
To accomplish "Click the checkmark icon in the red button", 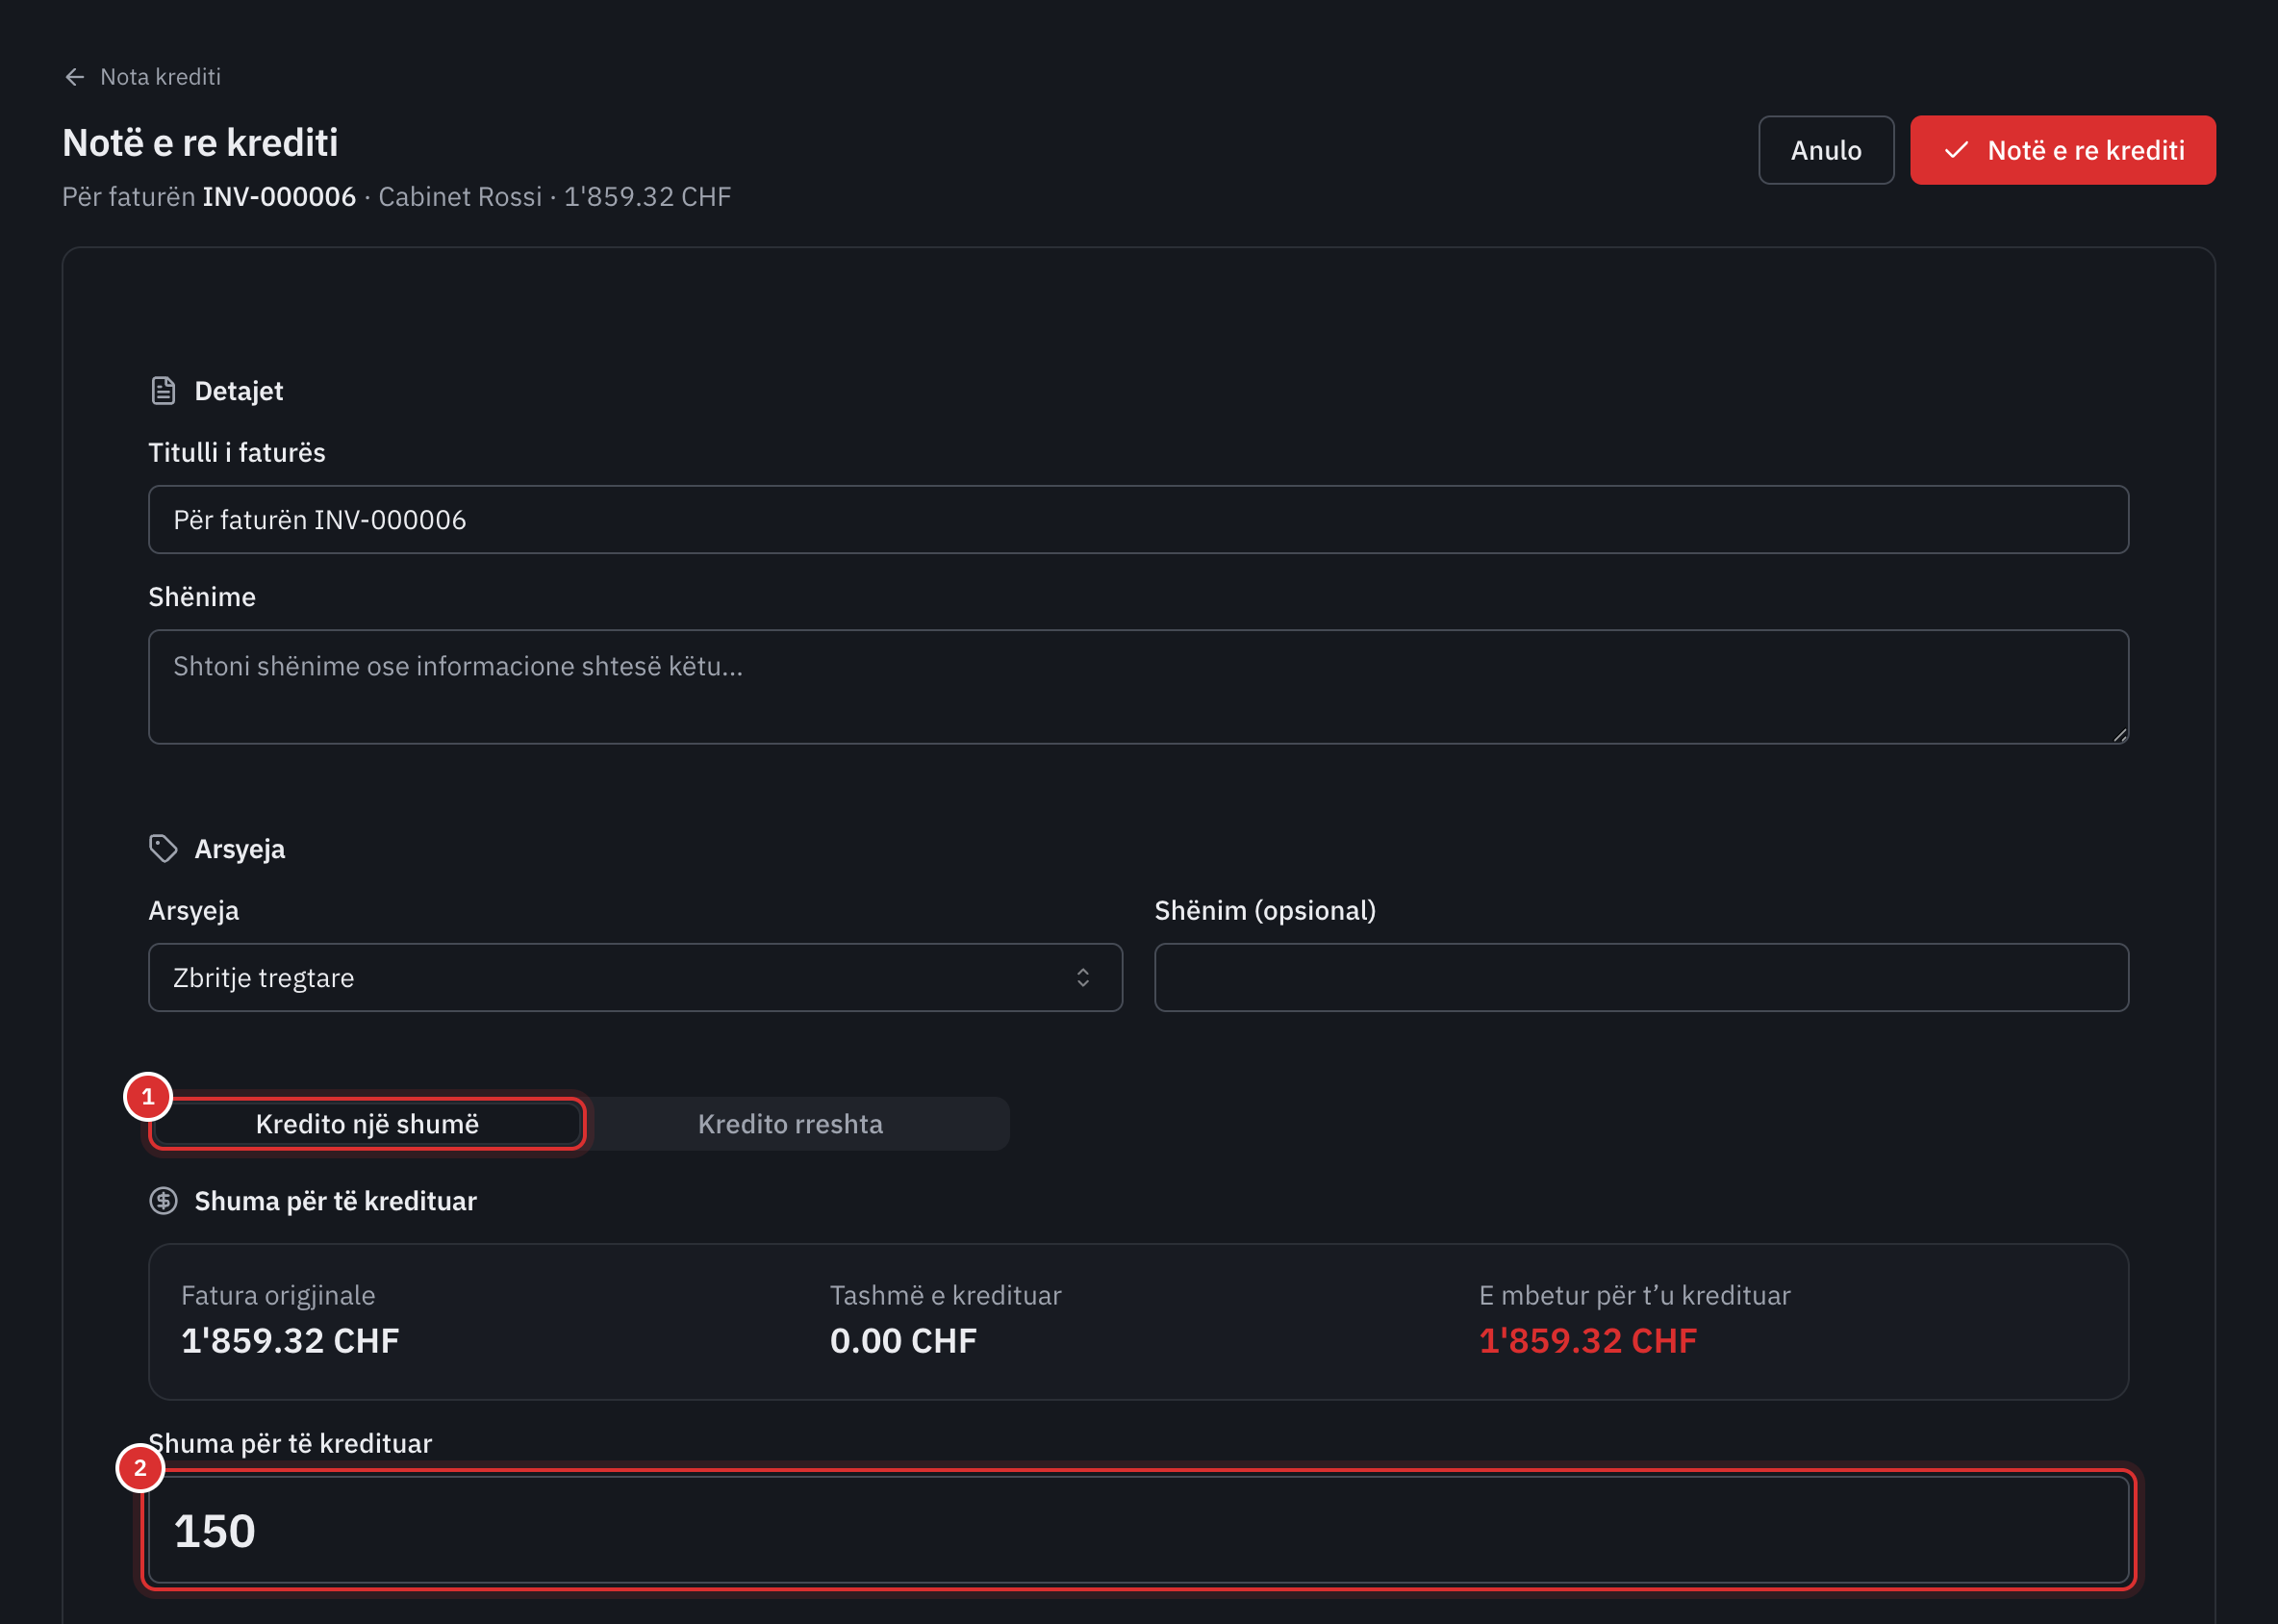I will pyautogui.click(x=1956, y=150).
